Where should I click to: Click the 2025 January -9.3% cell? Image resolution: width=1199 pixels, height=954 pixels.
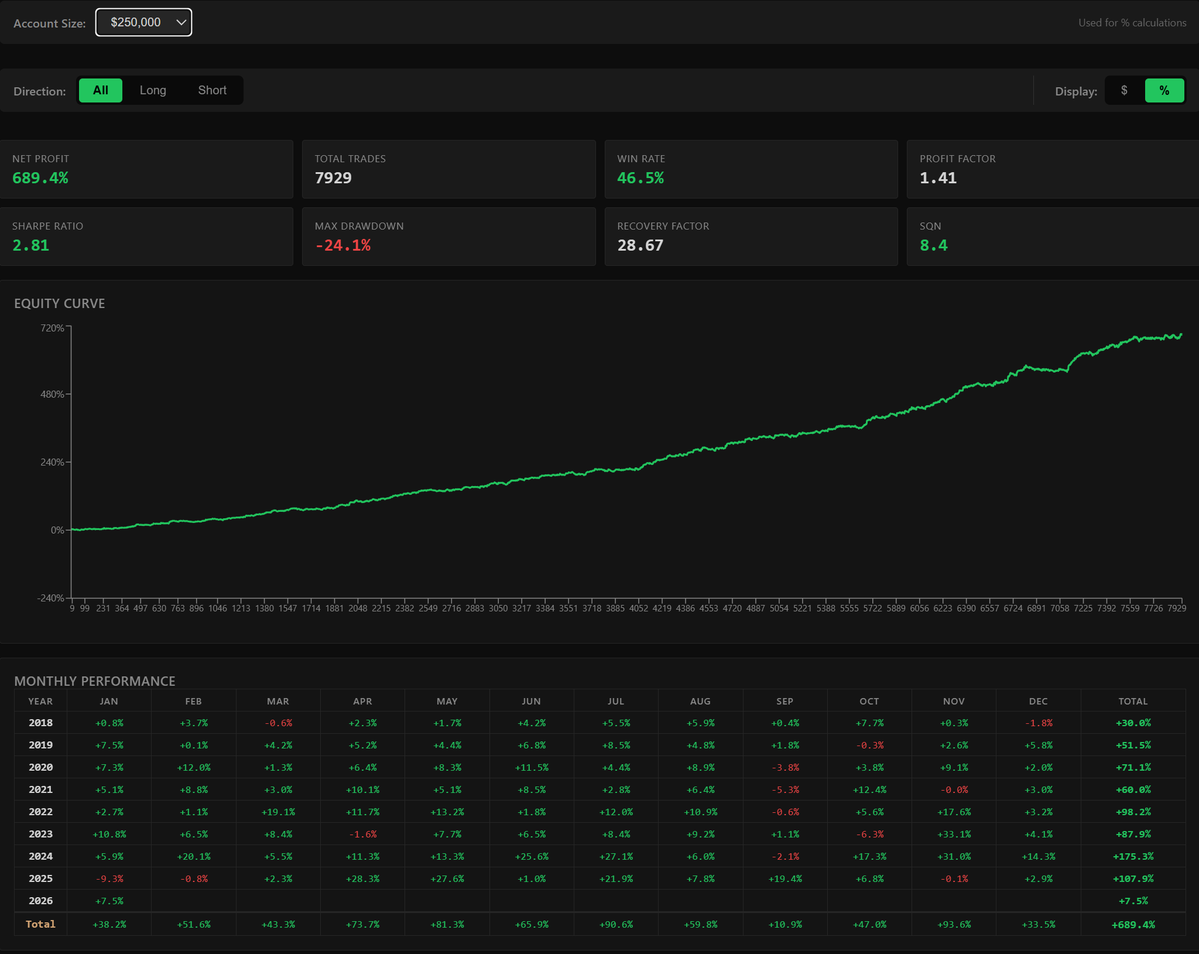pos(109,878)
